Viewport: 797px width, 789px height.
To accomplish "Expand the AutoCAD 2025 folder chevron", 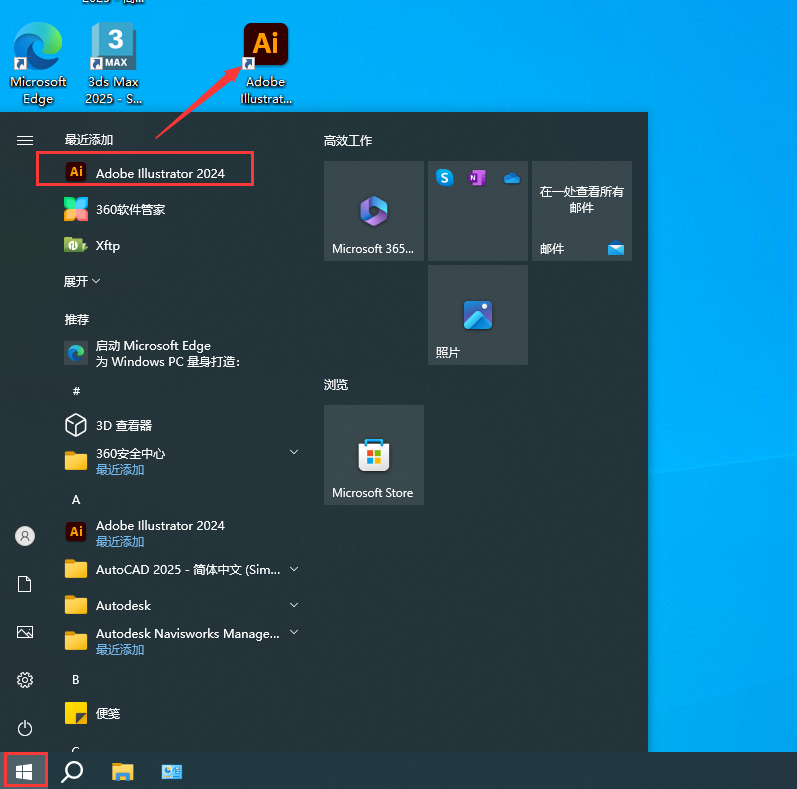I will coord(294,569).
